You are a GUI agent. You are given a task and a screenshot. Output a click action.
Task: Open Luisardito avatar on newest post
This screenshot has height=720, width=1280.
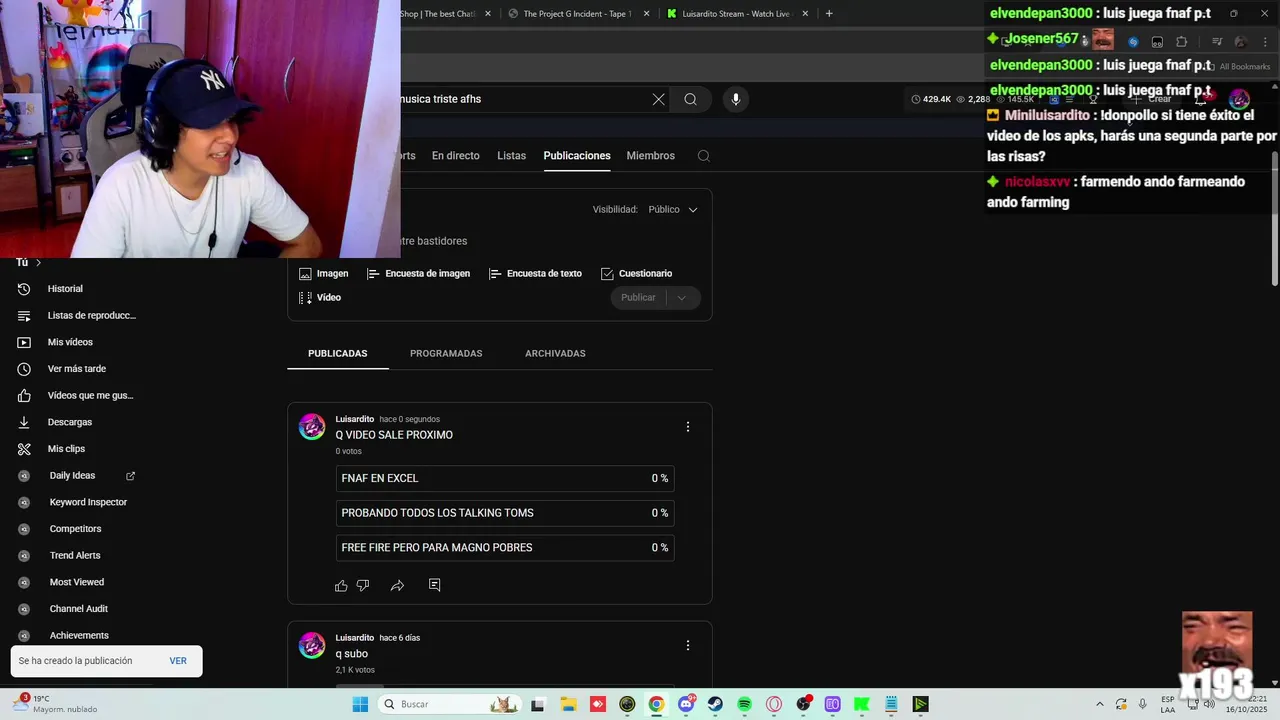pos(313,427)
